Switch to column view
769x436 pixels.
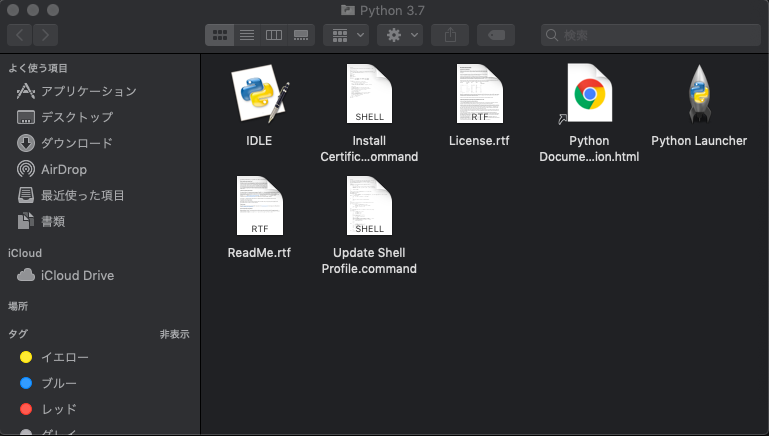(274, 35)
